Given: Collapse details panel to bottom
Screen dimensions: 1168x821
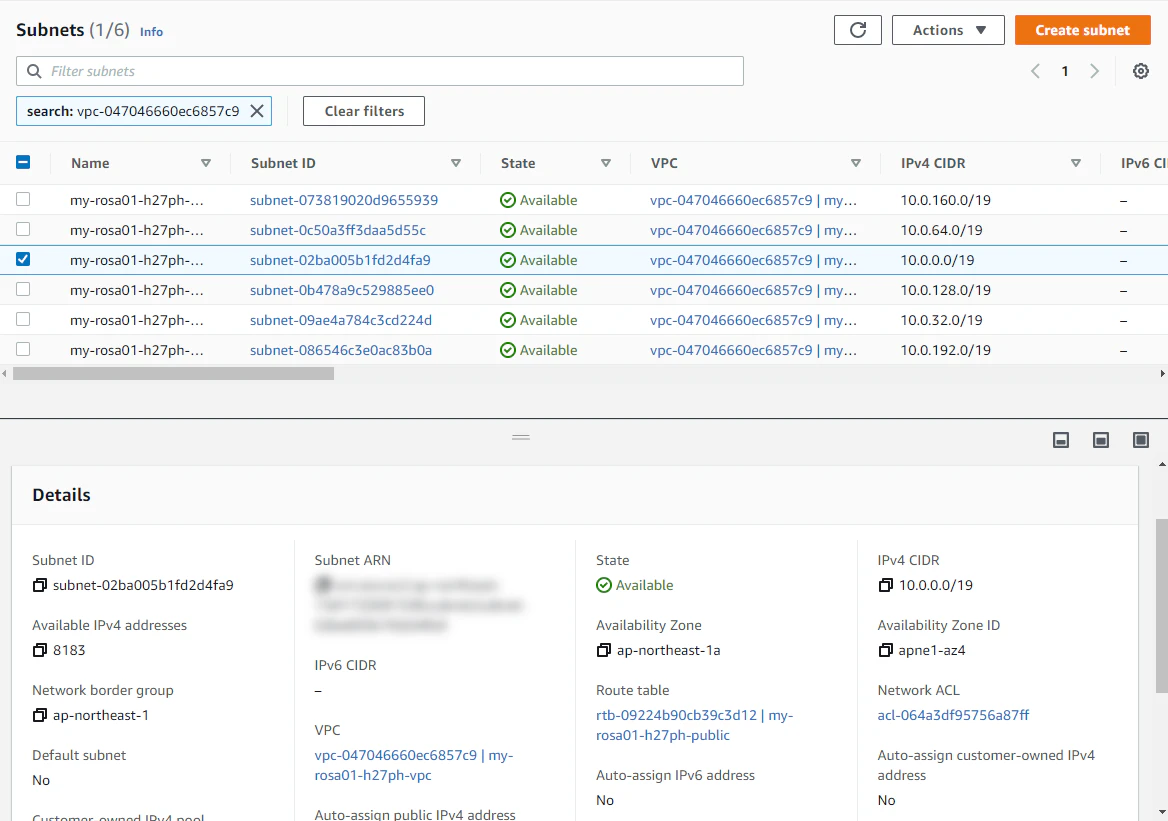Looking at the screenshot, I should (1061, 440).
